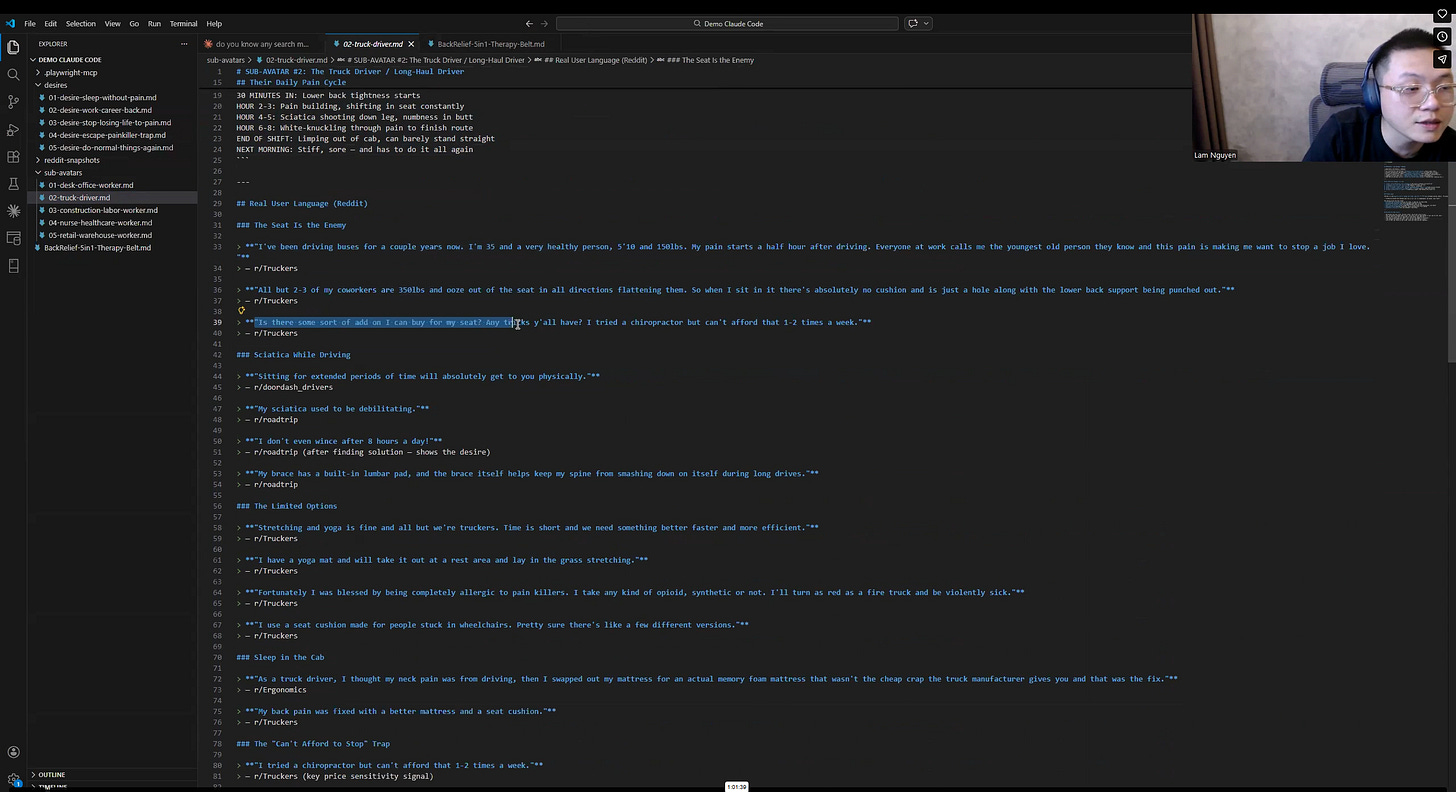Click the 'r/Ergonomics' text on line 73
The image size is (1456, 792).
280,690
